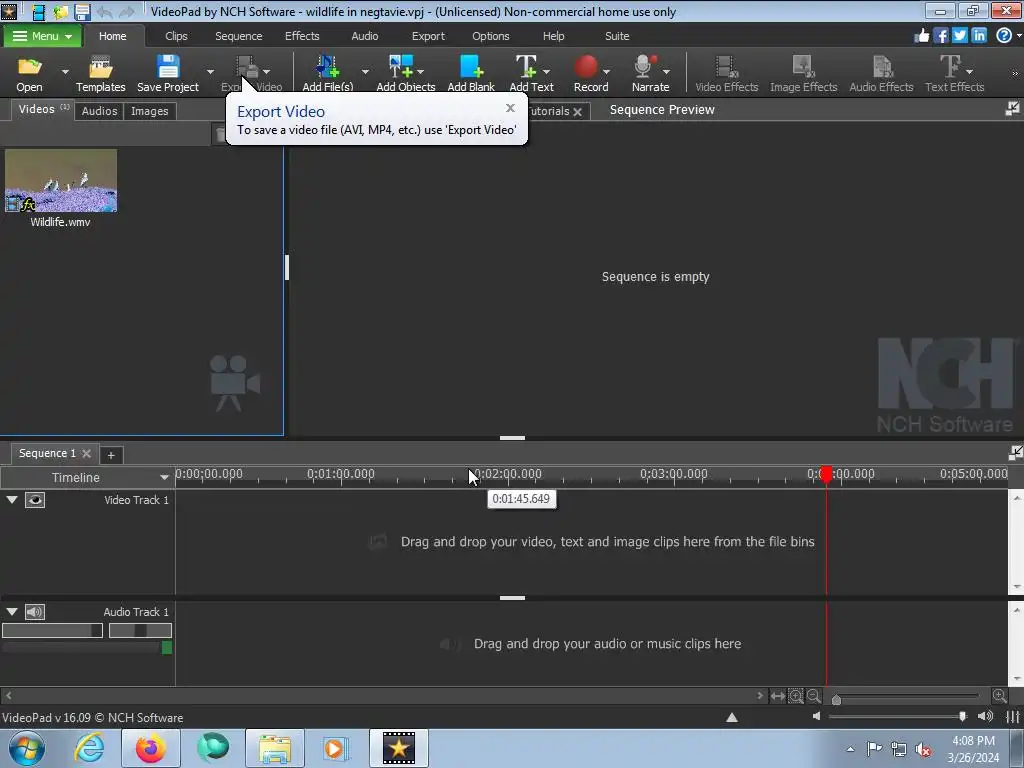This screenshot has height=768, width=1024.
Task: Toggle Video Track 1 visibility eye
Action: (x=35, y=500)
